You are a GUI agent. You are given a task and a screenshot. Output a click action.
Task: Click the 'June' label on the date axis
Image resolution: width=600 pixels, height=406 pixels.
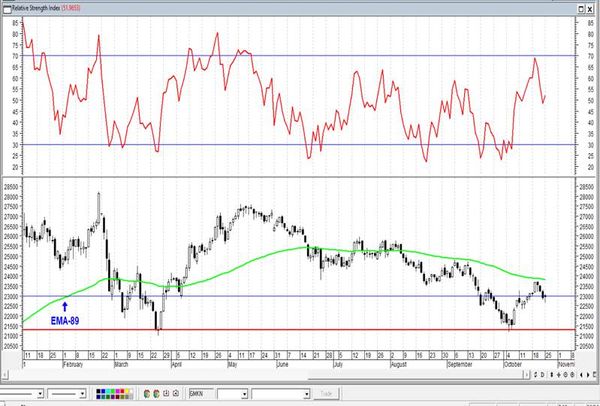click(282, 365)
